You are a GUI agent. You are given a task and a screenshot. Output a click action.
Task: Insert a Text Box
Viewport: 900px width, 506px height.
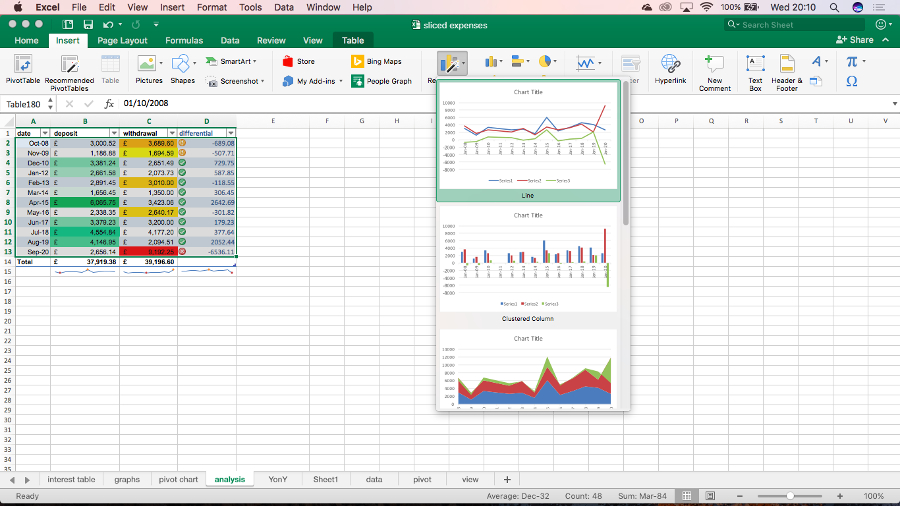[x=755, y=72]
